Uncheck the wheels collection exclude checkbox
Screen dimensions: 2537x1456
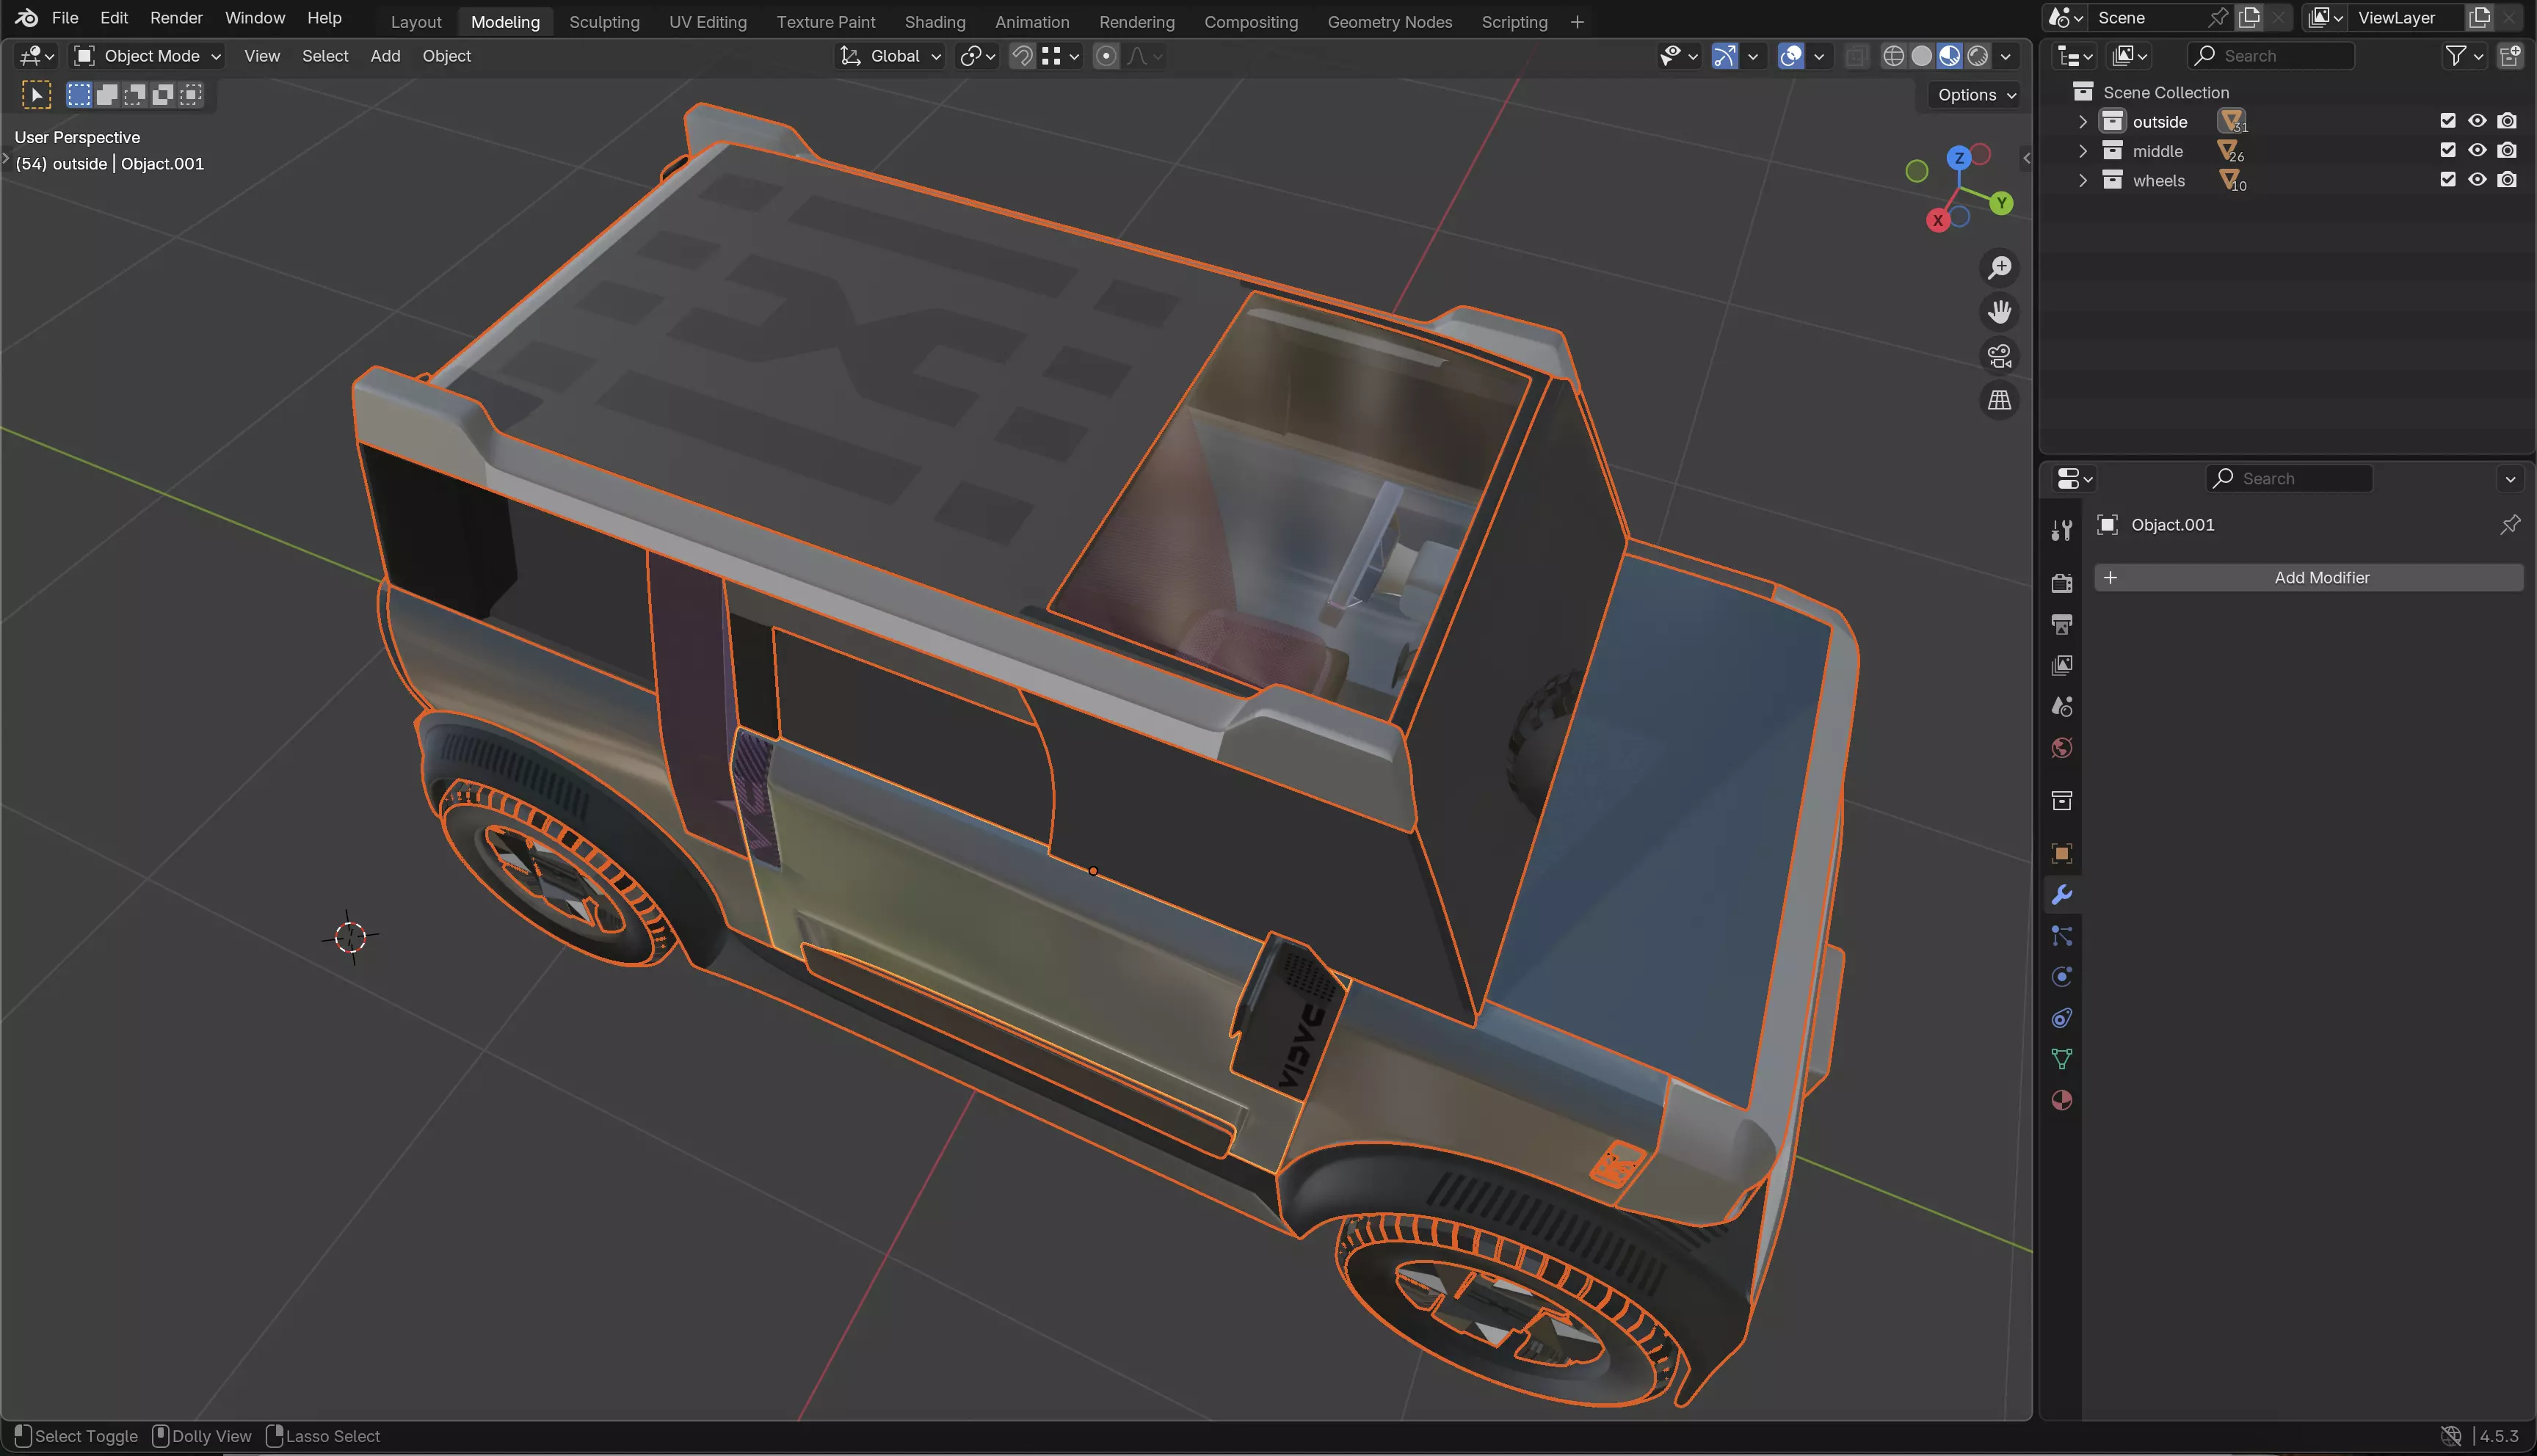click(2448, 180)
